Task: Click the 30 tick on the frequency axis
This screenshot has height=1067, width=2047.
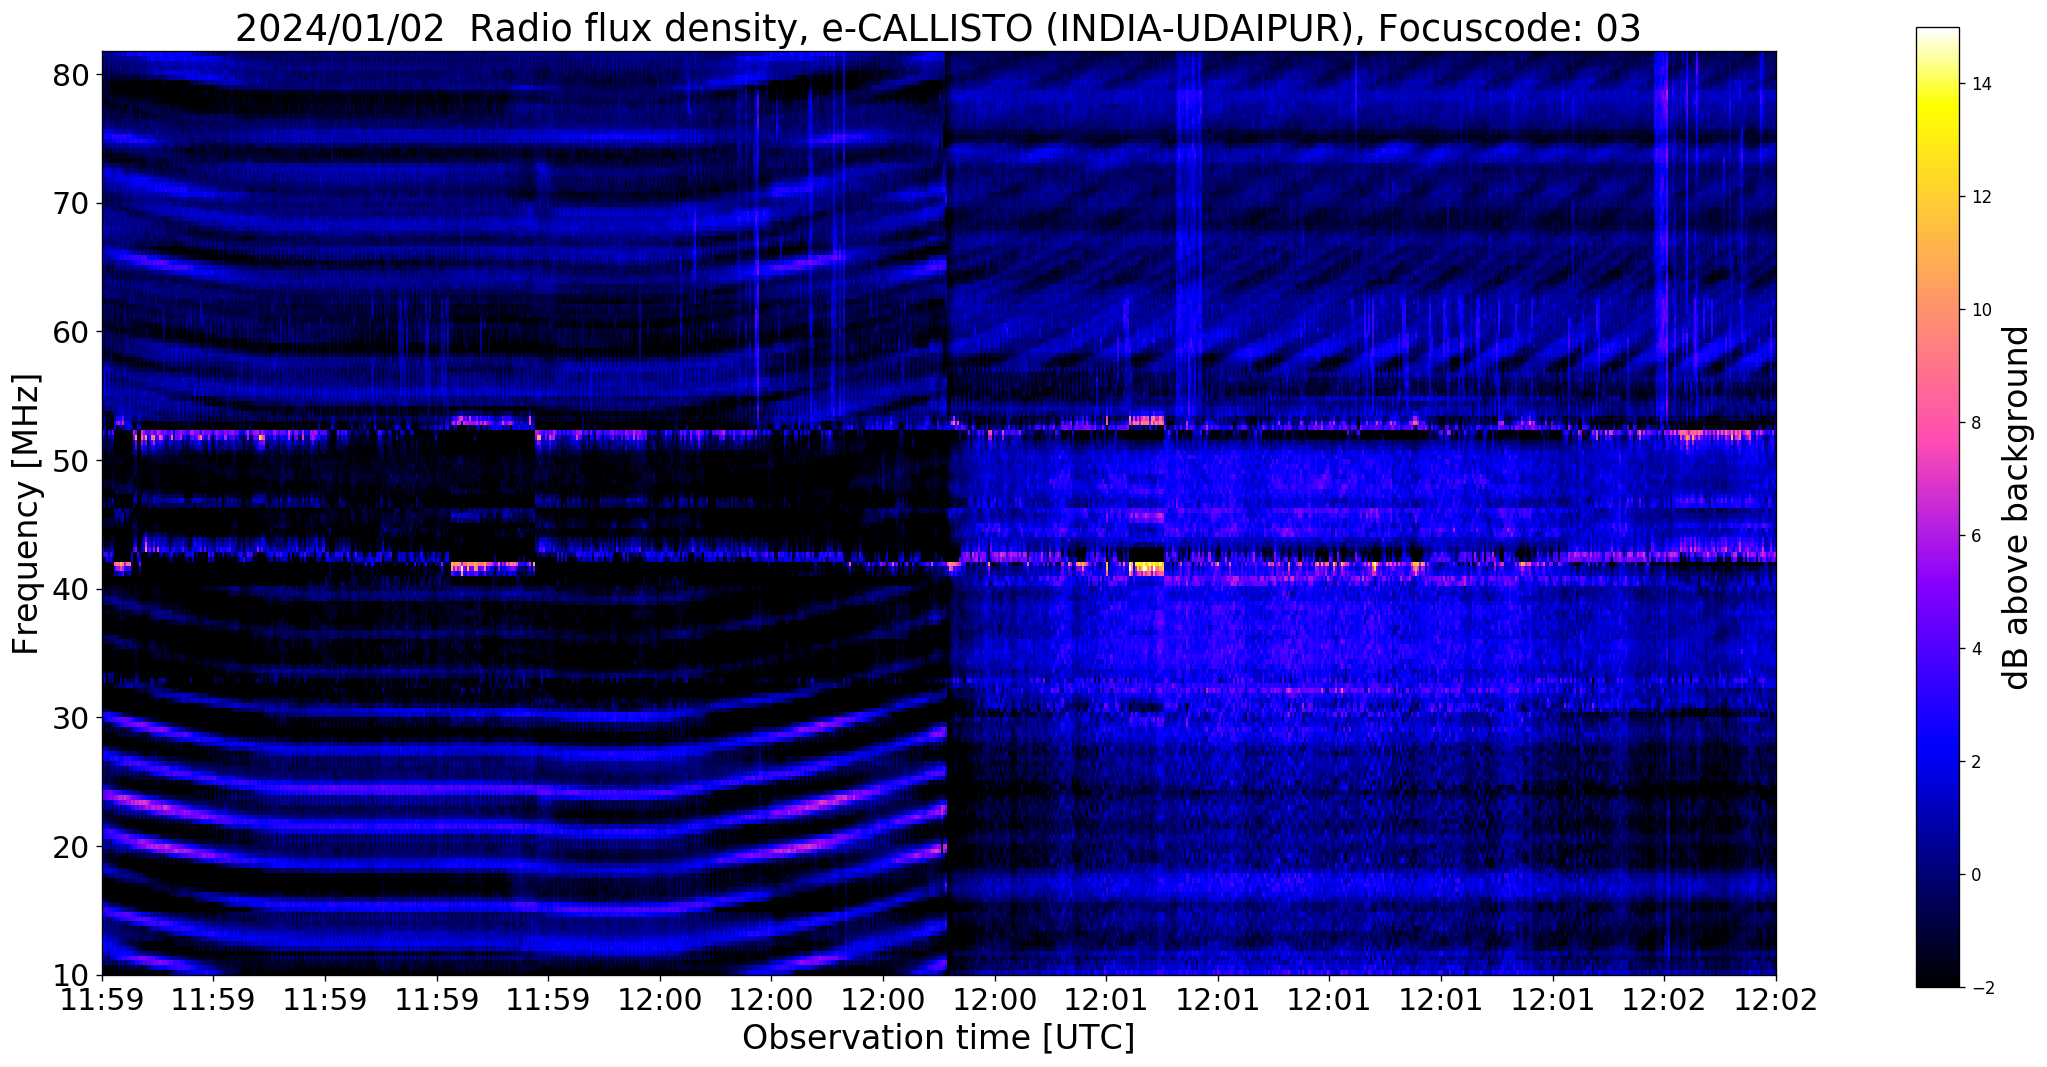Action: tap(73, 718)
